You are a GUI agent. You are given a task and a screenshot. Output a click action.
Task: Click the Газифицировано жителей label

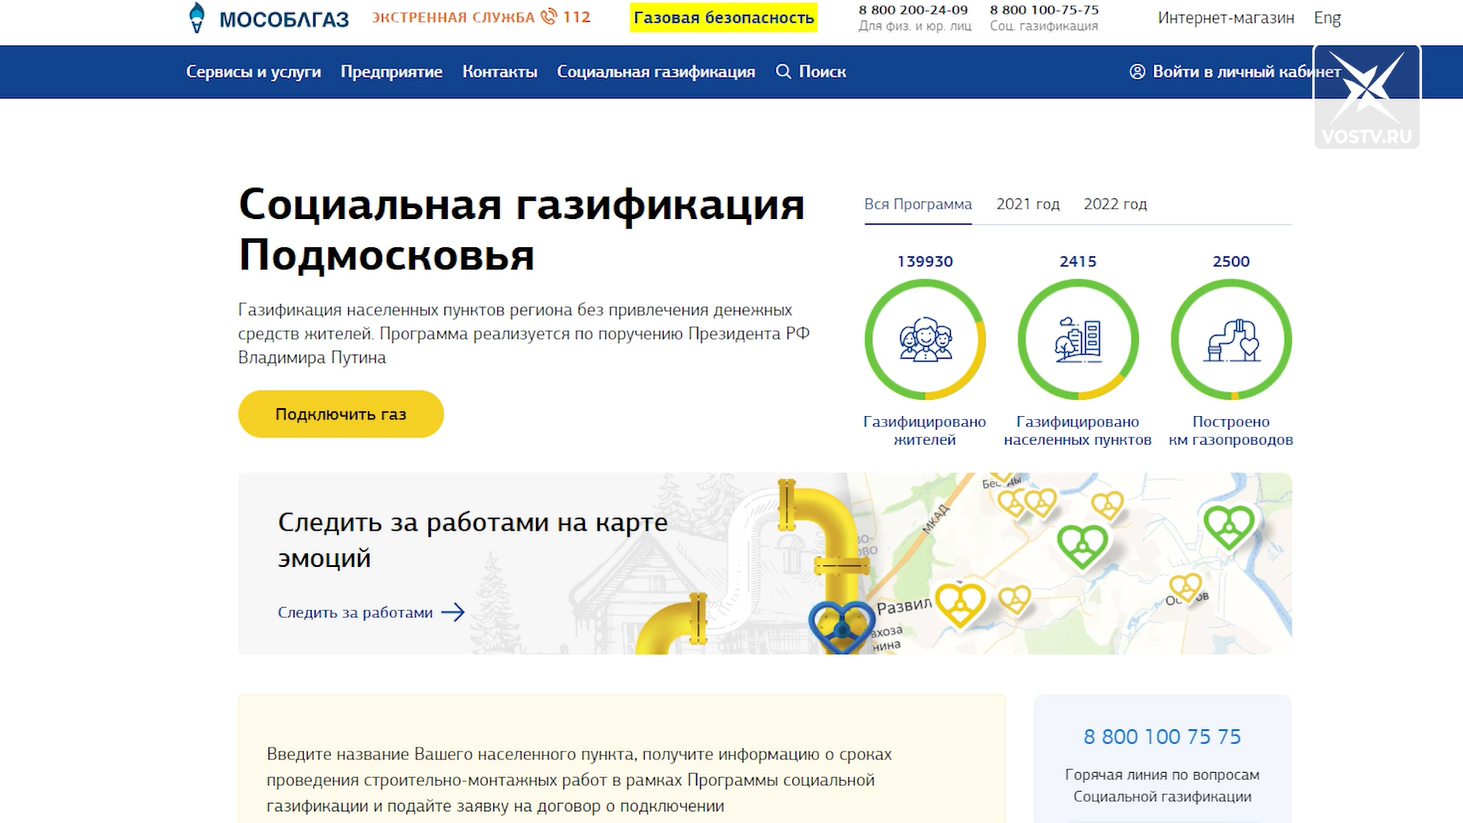point(925,431)
